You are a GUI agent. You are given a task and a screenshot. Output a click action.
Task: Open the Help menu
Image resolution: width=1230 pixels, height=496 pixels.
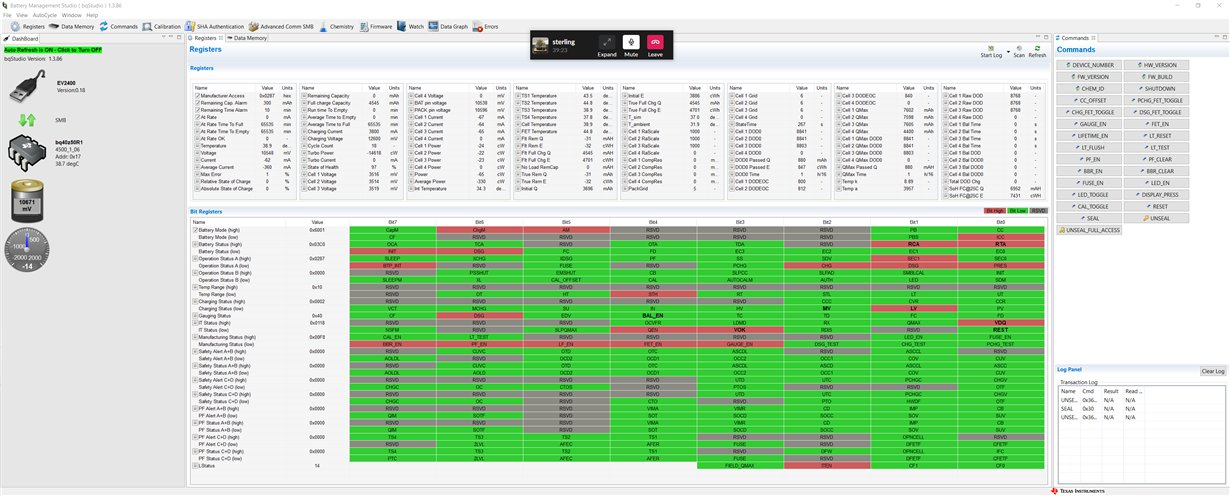[x=92, y=15]
